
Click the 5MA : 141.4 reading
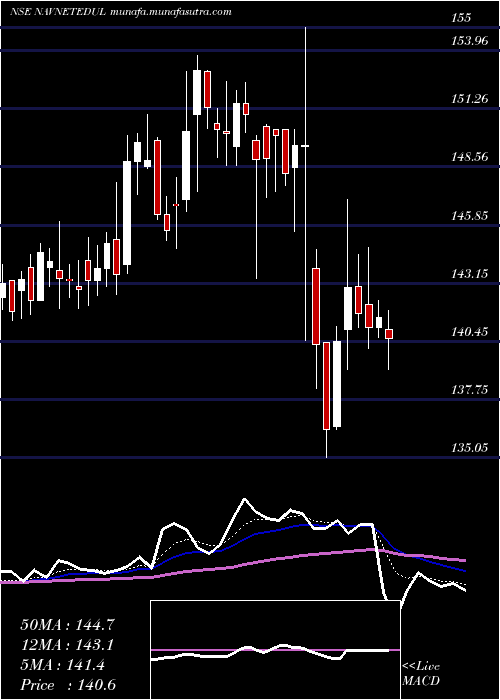[x=62, y=665]
